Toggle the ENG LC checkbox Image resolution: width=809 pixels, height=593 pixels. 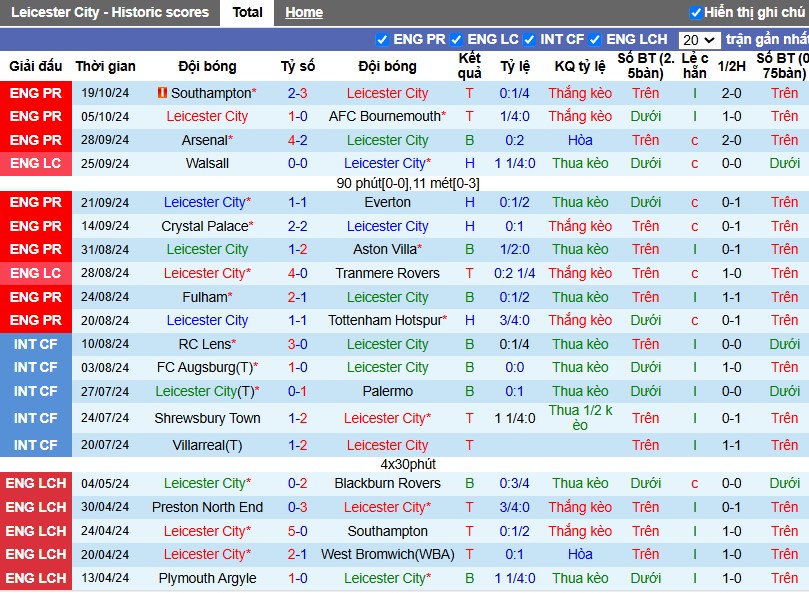point(456,40)
